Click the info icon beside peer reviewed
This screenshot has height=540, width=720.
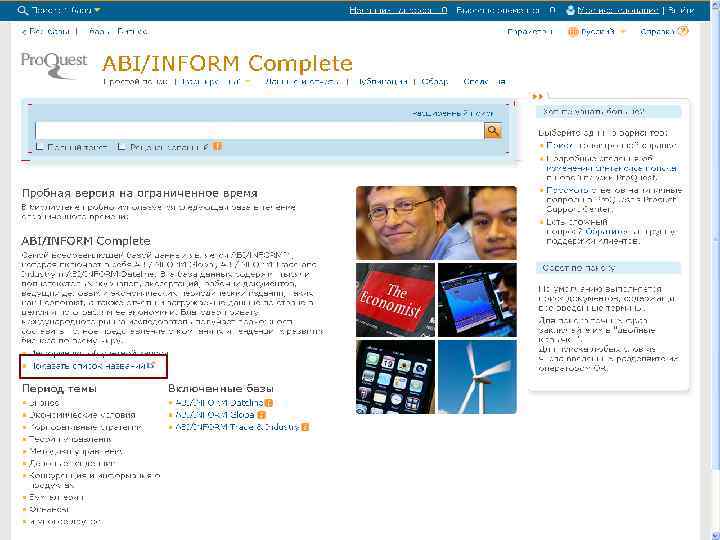[217, 146]
